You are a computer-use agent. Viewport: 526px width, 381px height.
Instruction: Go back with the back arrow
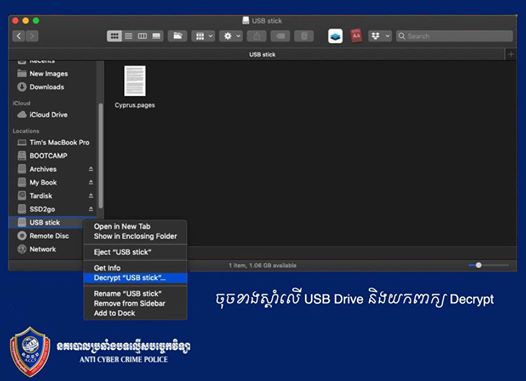[19, 36]
